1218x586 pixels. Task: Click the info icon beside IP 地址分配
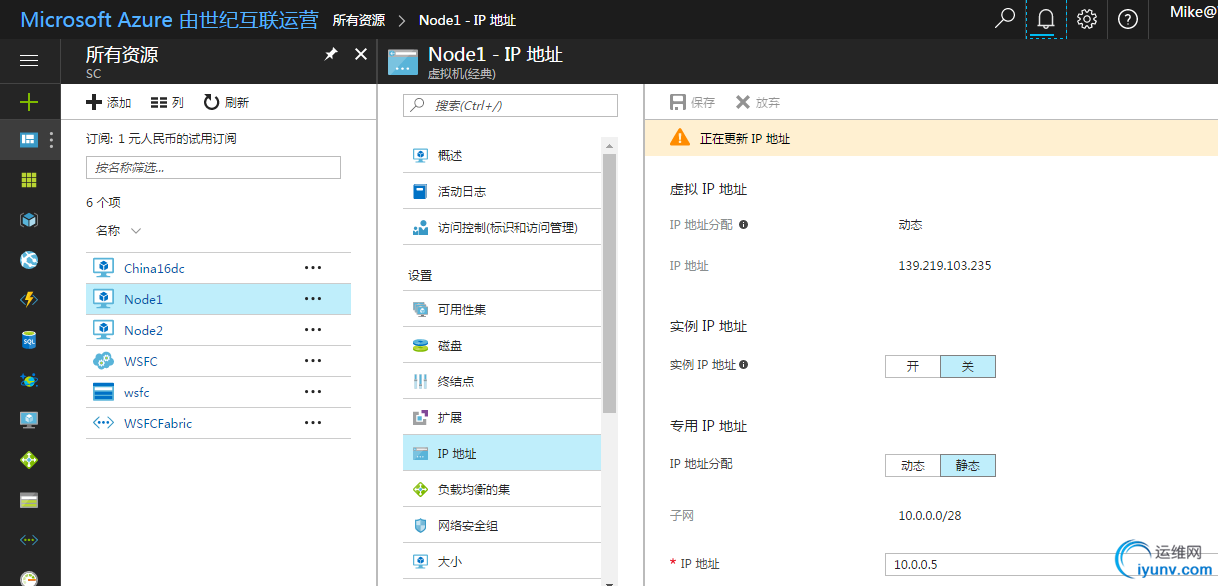pyautogui.click(x=743, y=225)
